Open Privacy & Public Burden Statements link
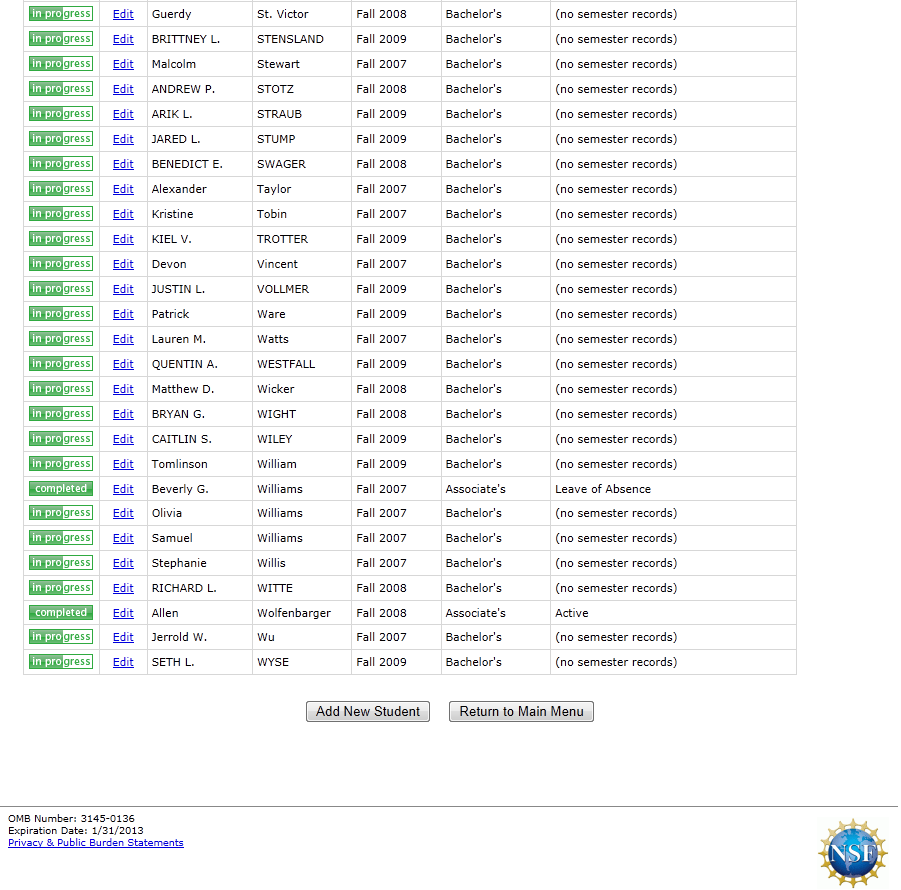901x890 pixels. tap(96, 843)
